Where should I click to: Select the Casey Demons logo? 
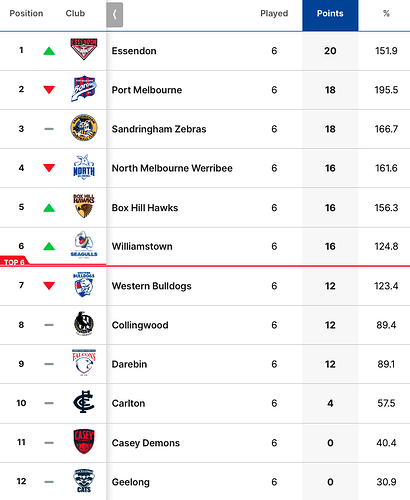(84, 441)
